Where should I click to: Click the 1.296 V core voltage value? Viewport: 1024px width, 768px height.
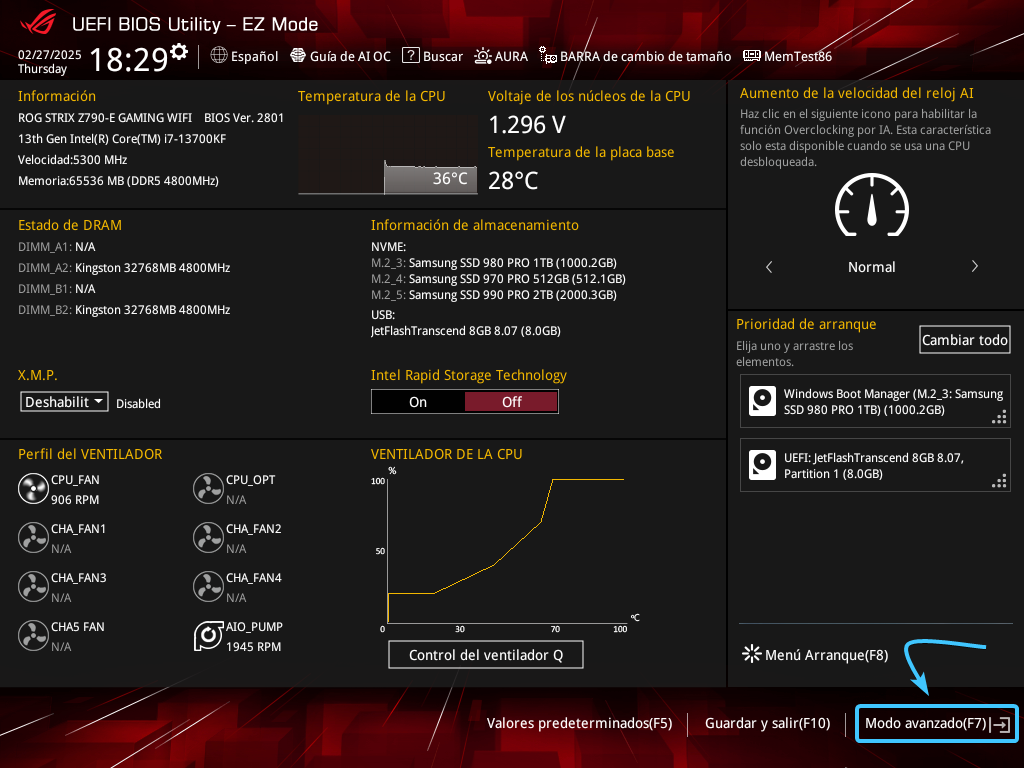coord(527,124)
